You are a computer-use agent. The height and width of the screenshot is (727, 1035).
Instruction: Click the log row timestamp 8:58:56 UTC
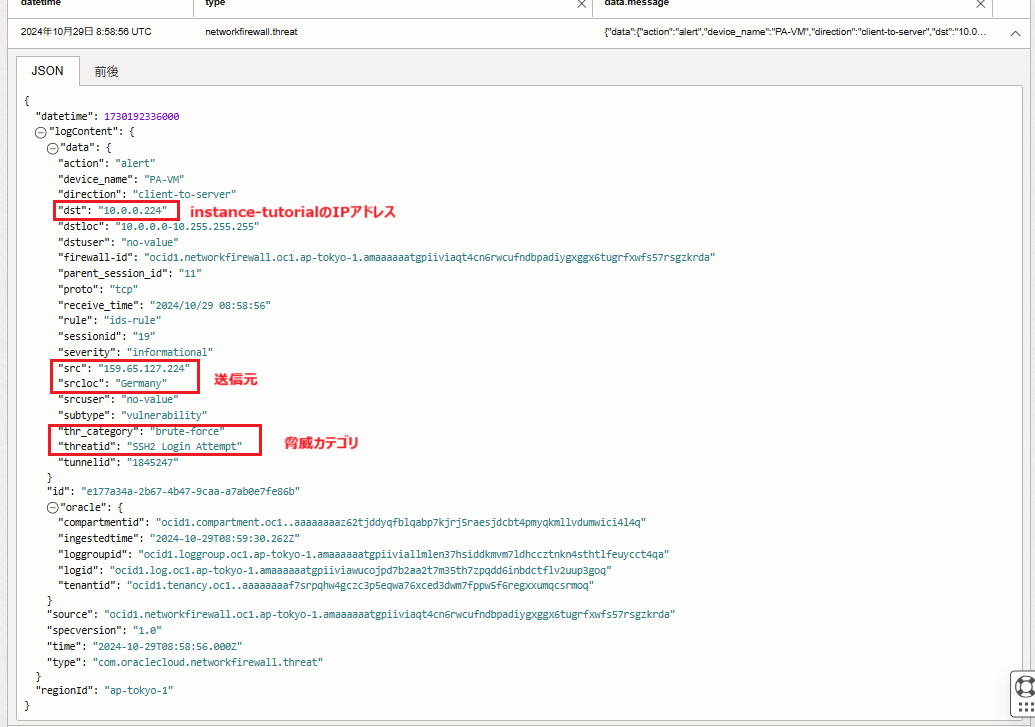(x=86, y=32)
